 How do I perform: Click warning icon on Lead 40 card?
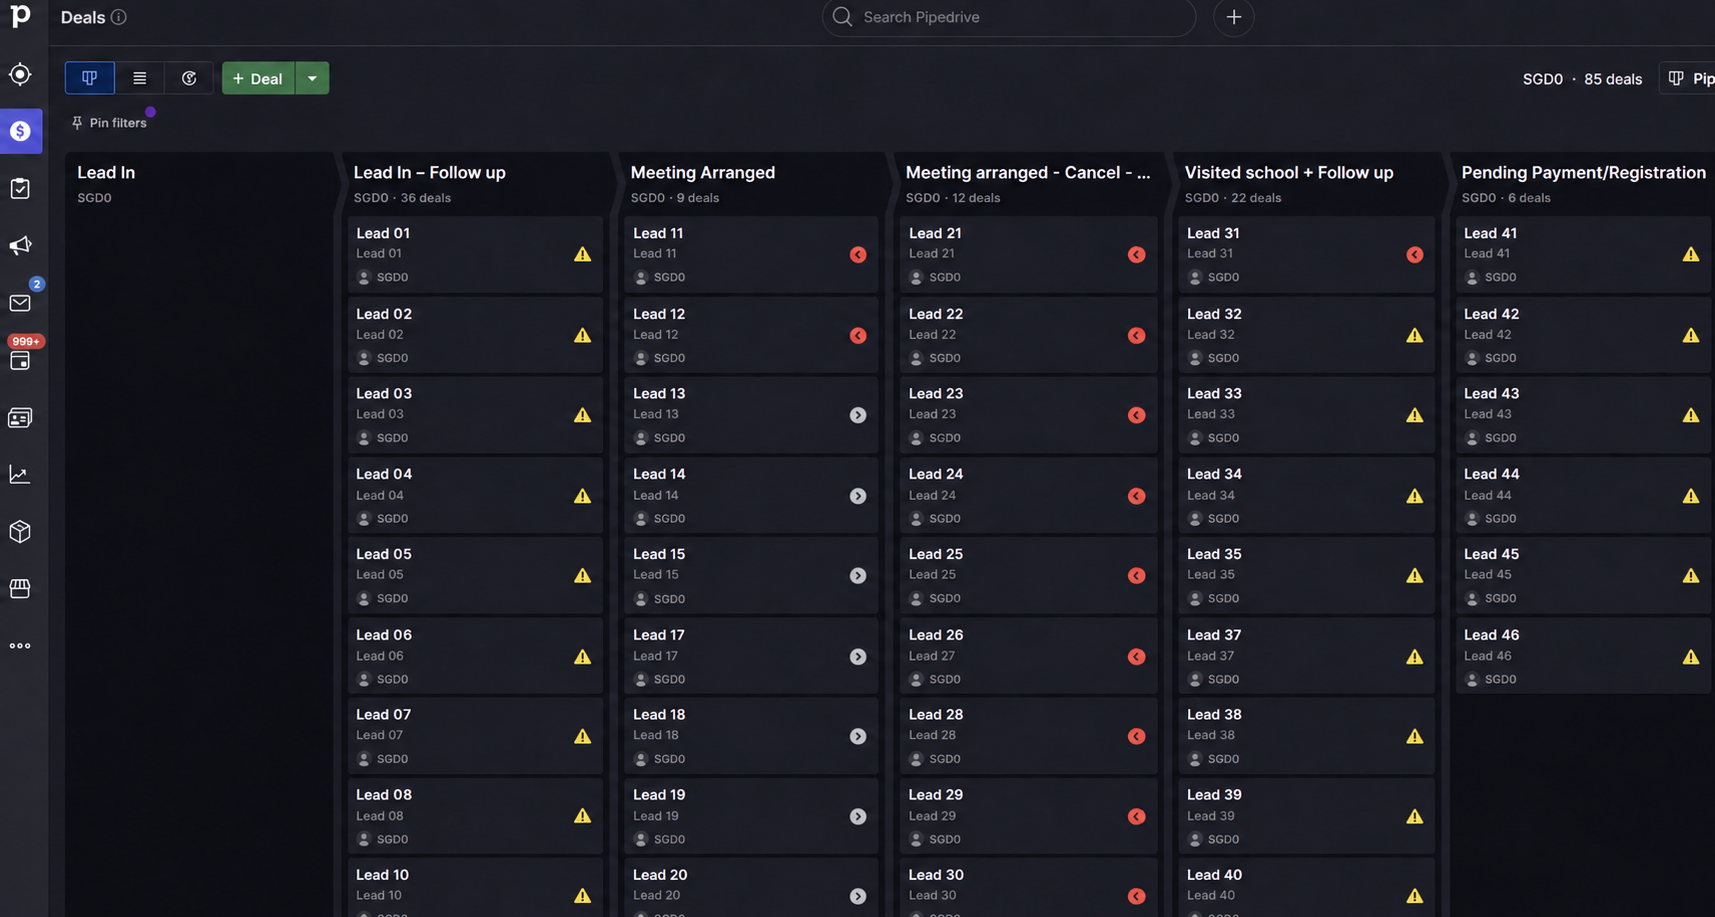(x=1415, y=897)
